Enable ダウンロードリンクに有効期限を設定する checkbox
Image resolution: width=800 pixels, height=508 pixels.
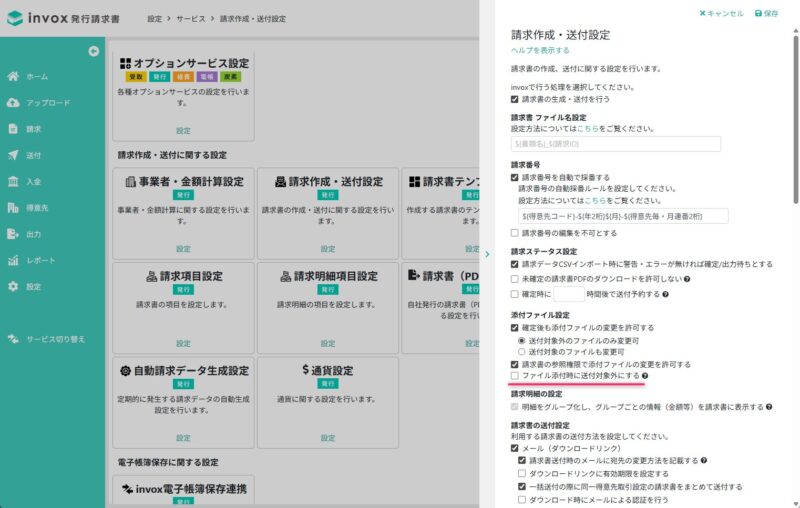(x=521, y=474)
